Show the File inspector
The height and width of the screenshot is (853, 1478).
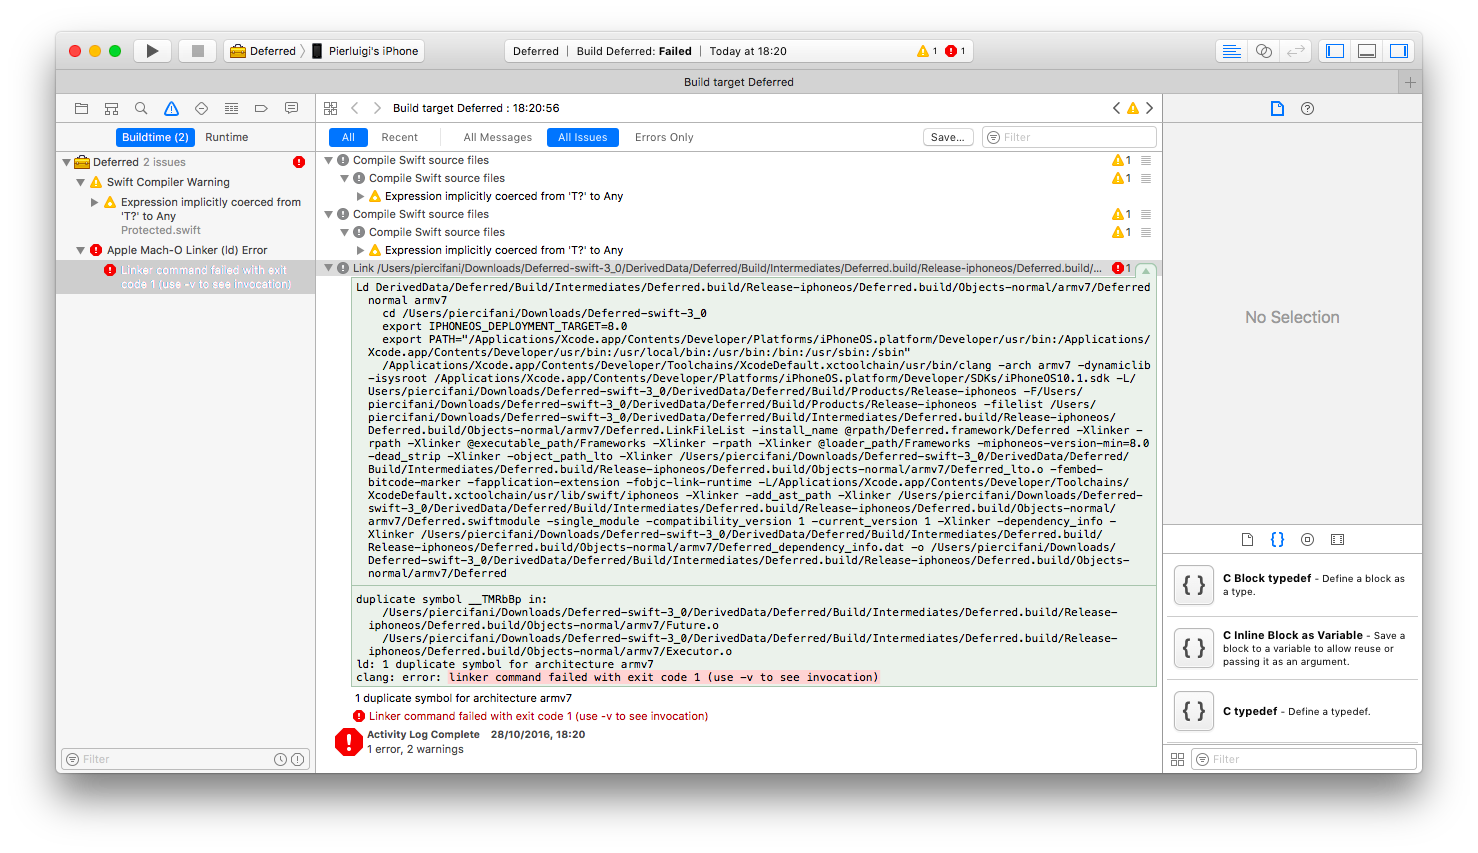[1277, 108]
